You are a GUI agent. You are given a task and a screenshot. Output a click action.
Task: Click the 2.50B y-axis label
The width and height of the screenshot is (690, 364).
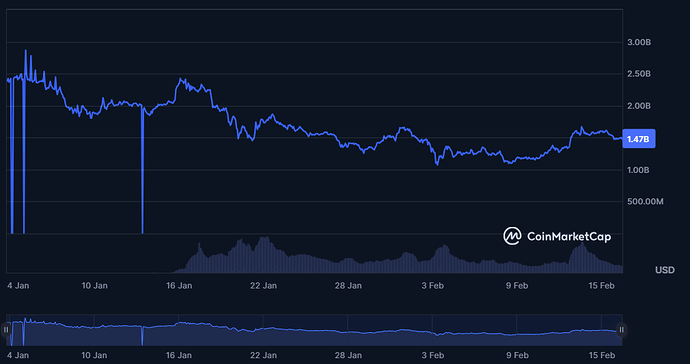[639, 74]
